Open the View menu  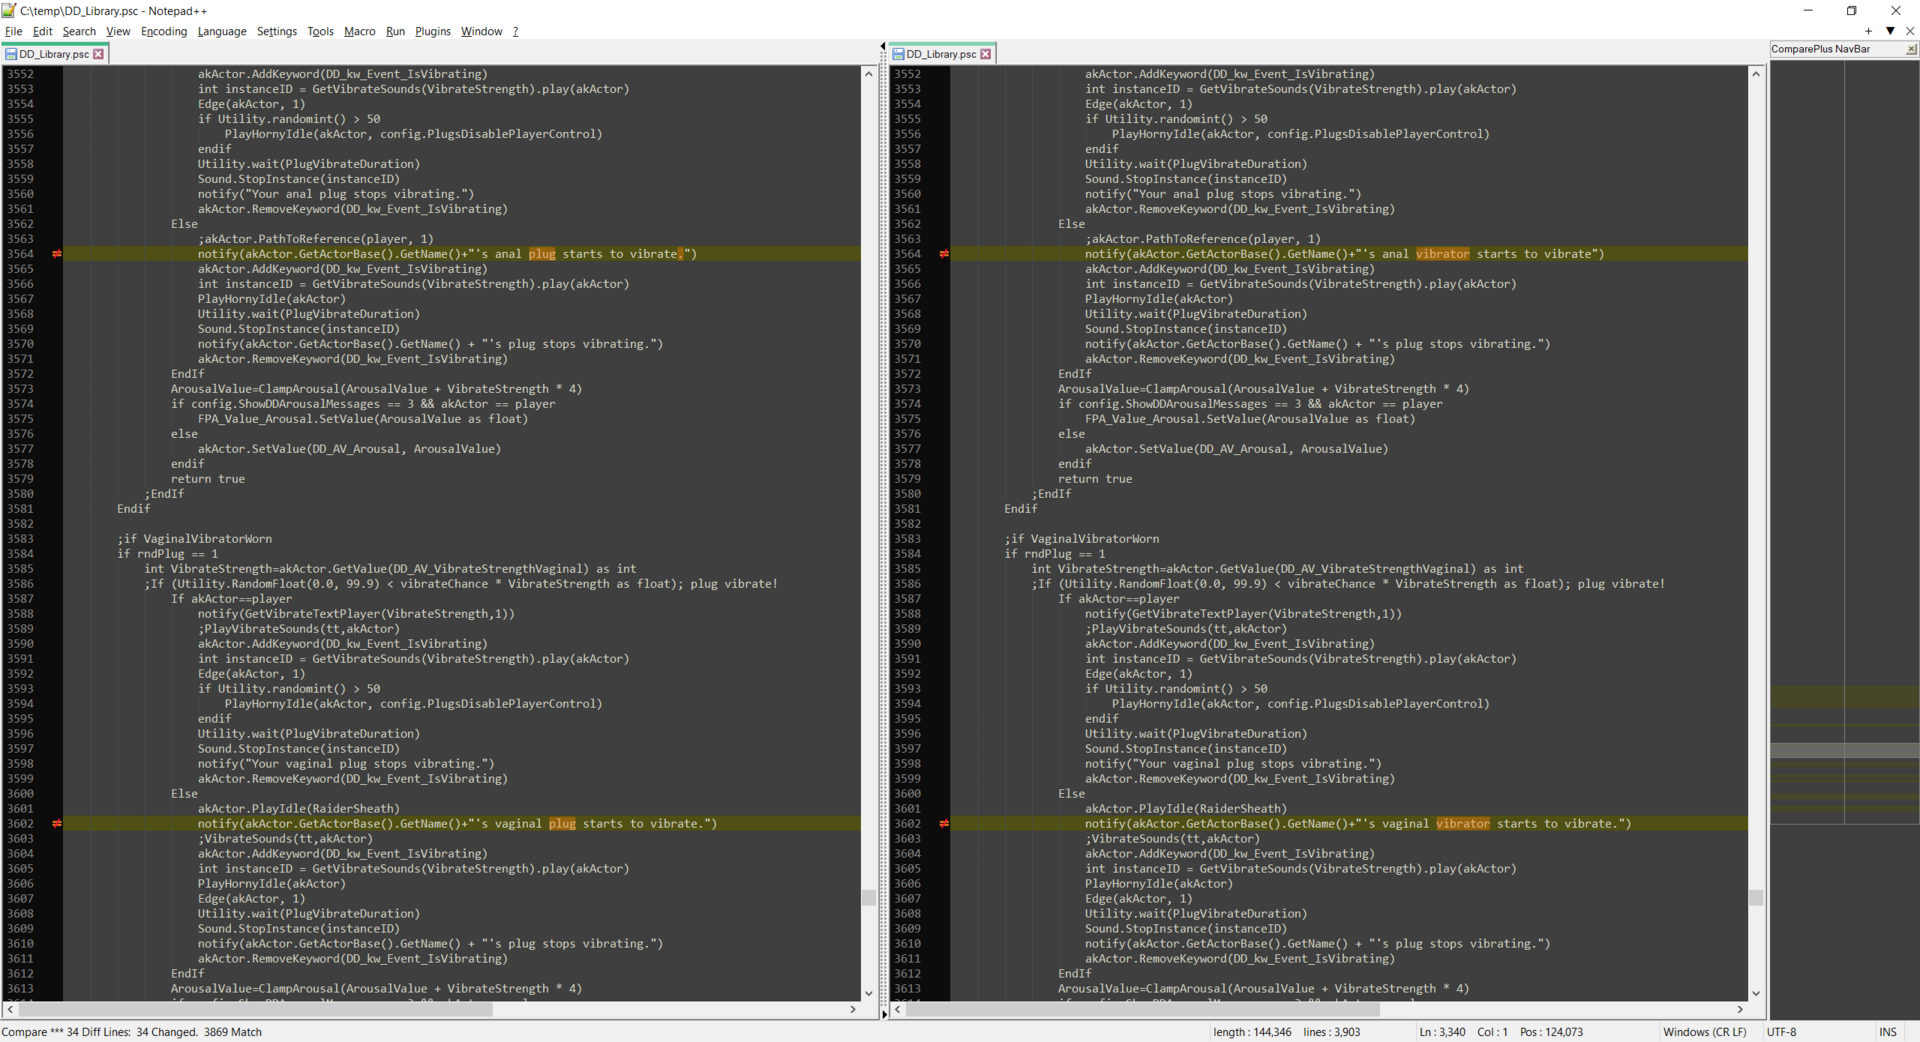(x=118, y=31)
